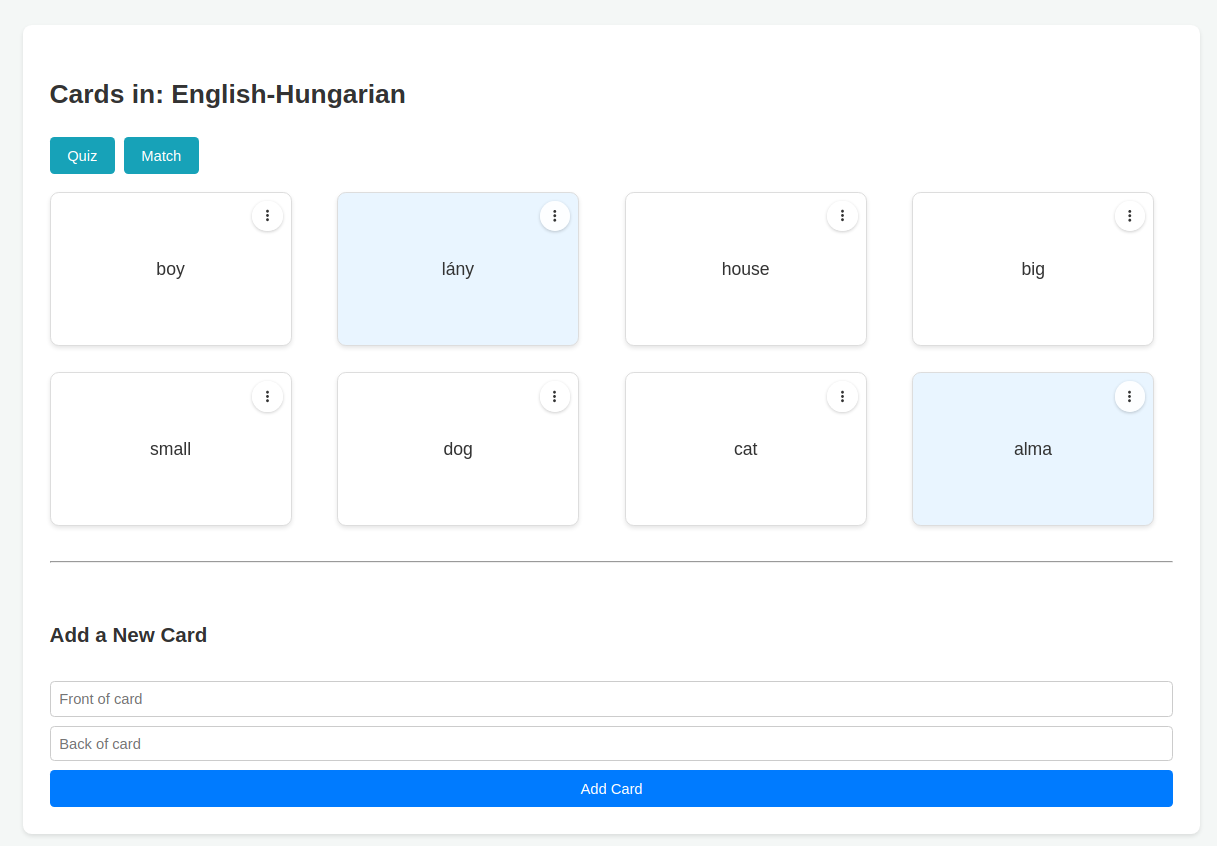Click the Front of card input field
1217x846 pixels.
click(x=611, y=699)
